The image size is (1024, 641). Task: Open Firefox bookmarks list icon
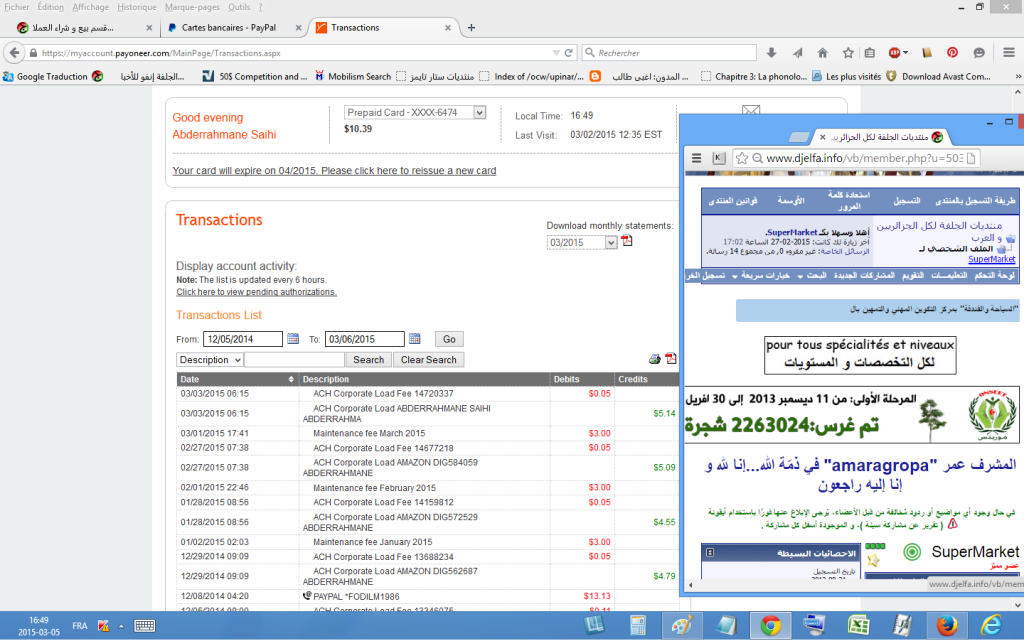coord(870,53)
